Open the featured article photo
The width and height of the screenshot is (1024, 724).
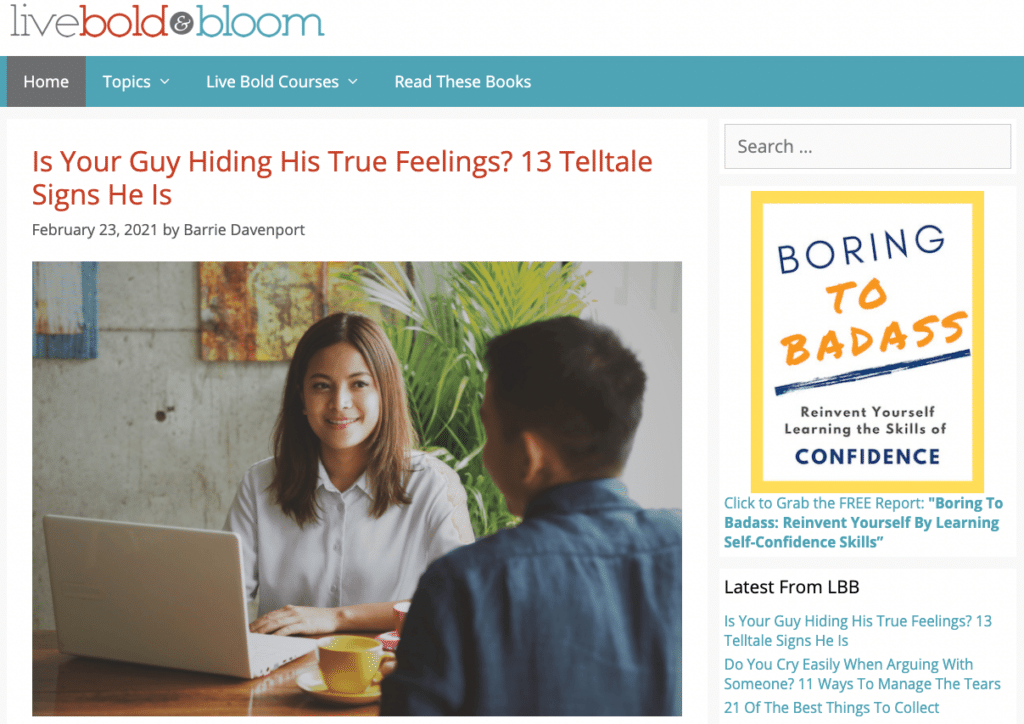tap(357, 488)
